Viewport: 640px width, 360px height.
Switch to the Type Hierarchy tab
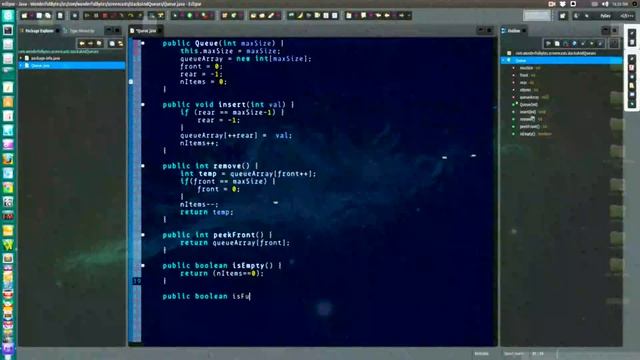(80, 31)
